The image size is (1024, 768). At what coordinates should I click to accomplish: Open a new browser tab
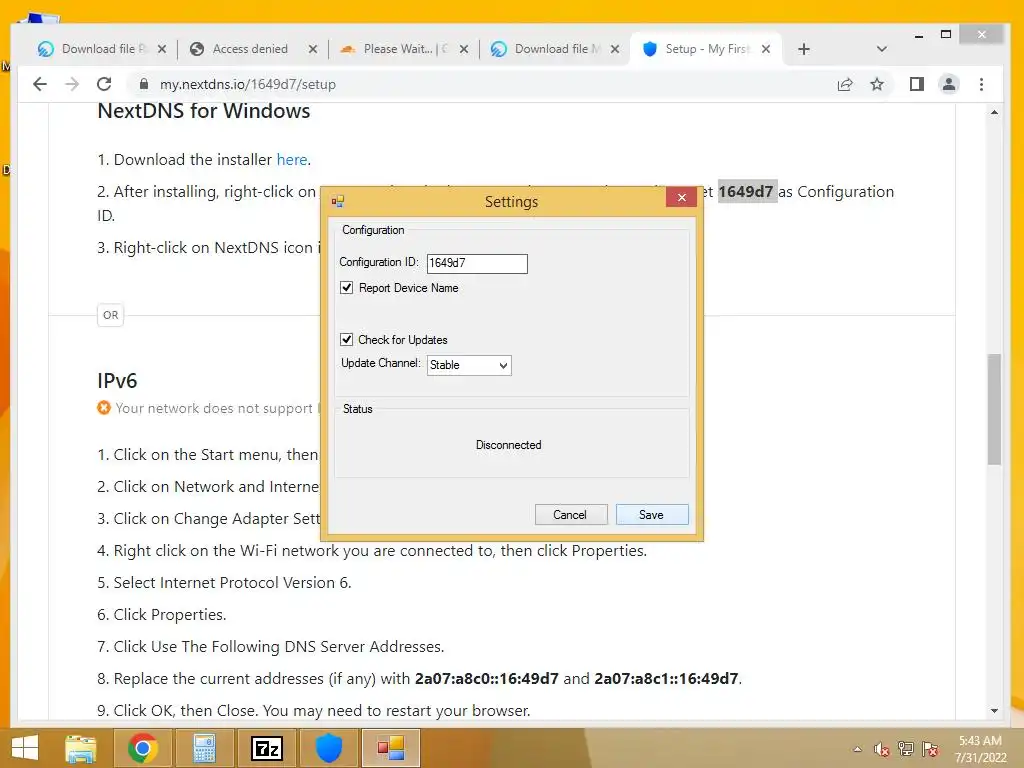(x=804, y=49)
